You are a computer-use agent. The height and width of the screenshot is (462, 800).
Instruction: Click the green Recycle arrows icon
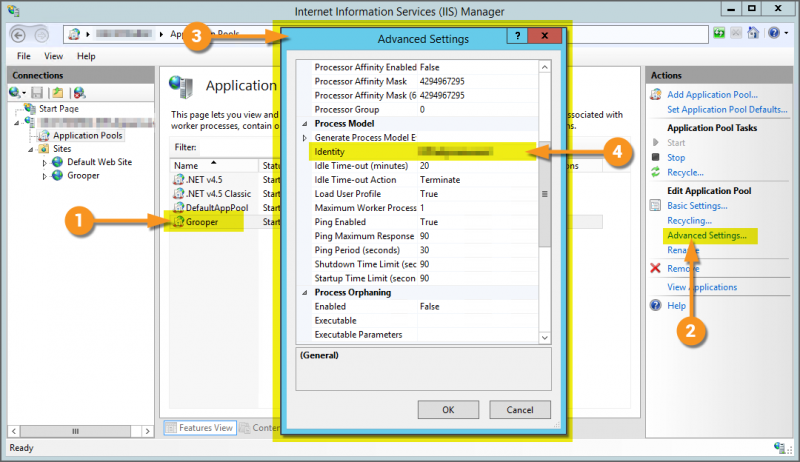coord(656,172)
